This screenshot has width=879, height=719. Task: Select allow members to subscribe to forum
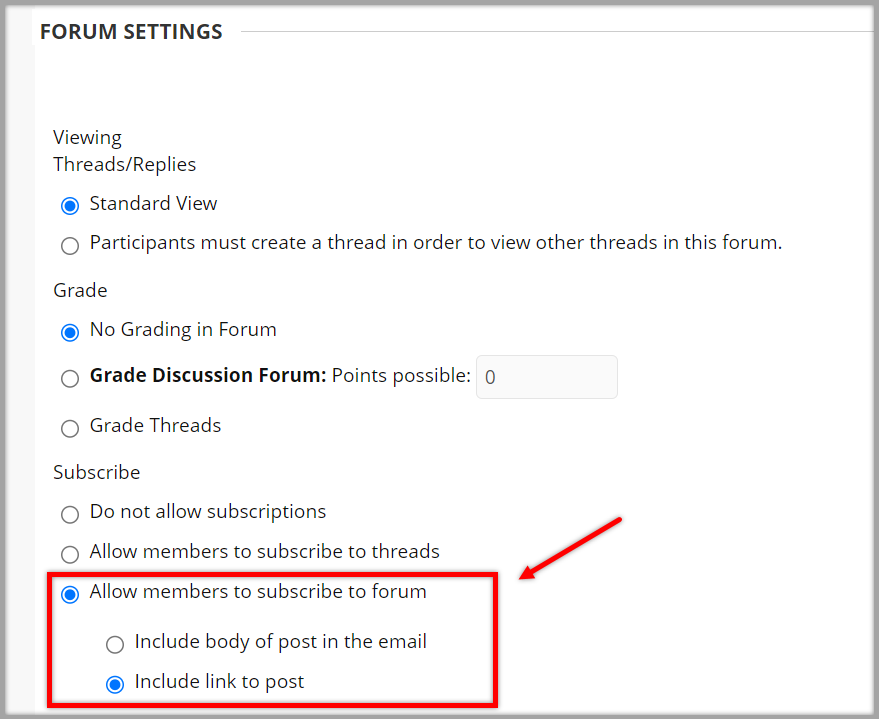coord(69,594)
